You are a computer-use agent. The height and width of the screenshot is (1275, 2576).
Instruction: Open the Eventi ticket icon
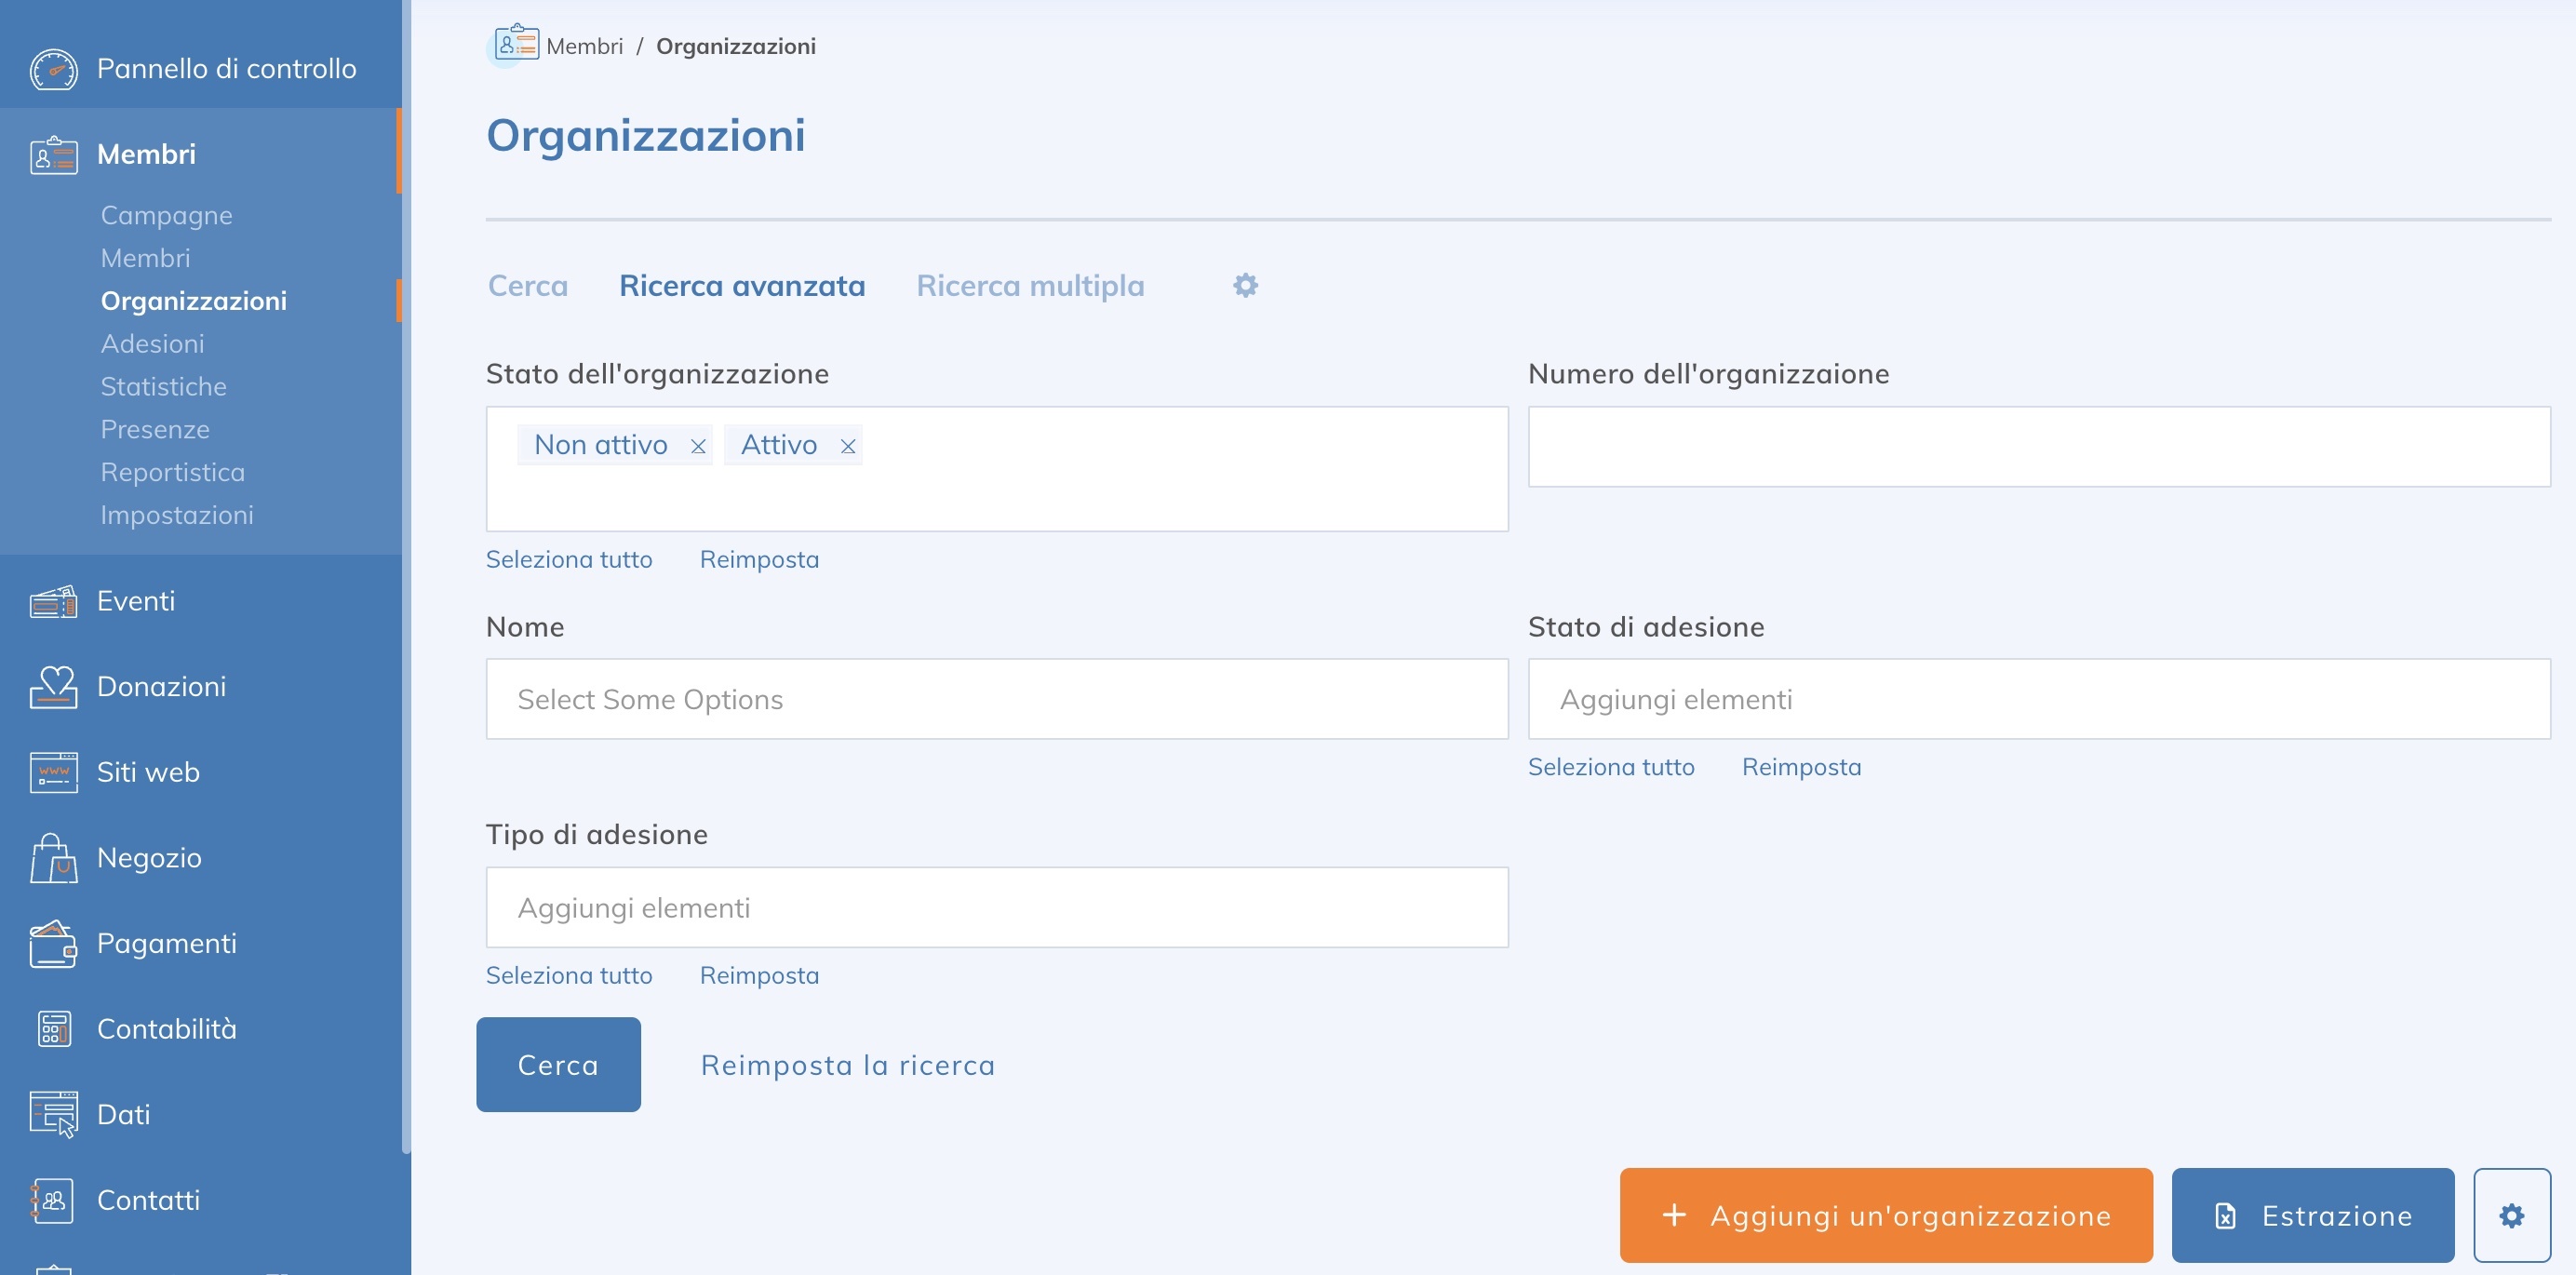(x=53, y=601)
